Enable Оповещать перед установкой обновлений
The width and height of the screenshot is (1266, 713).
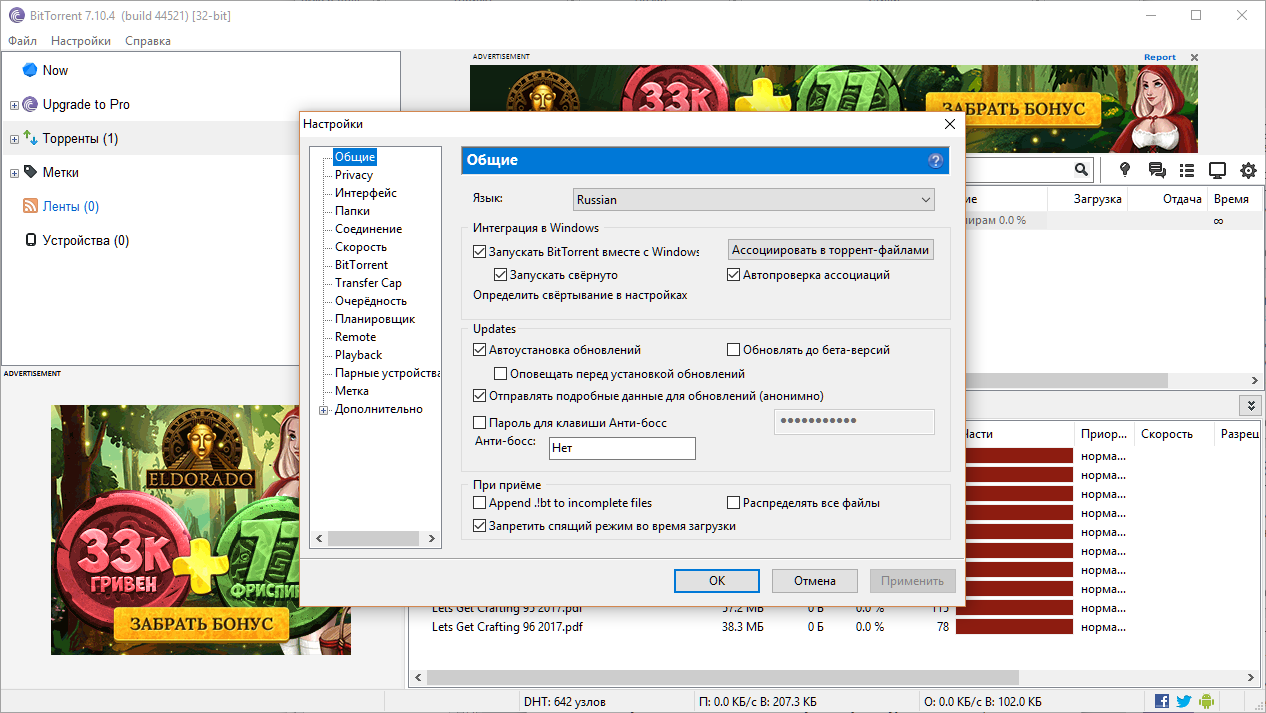pyautogui.click(x=501, y=374)
